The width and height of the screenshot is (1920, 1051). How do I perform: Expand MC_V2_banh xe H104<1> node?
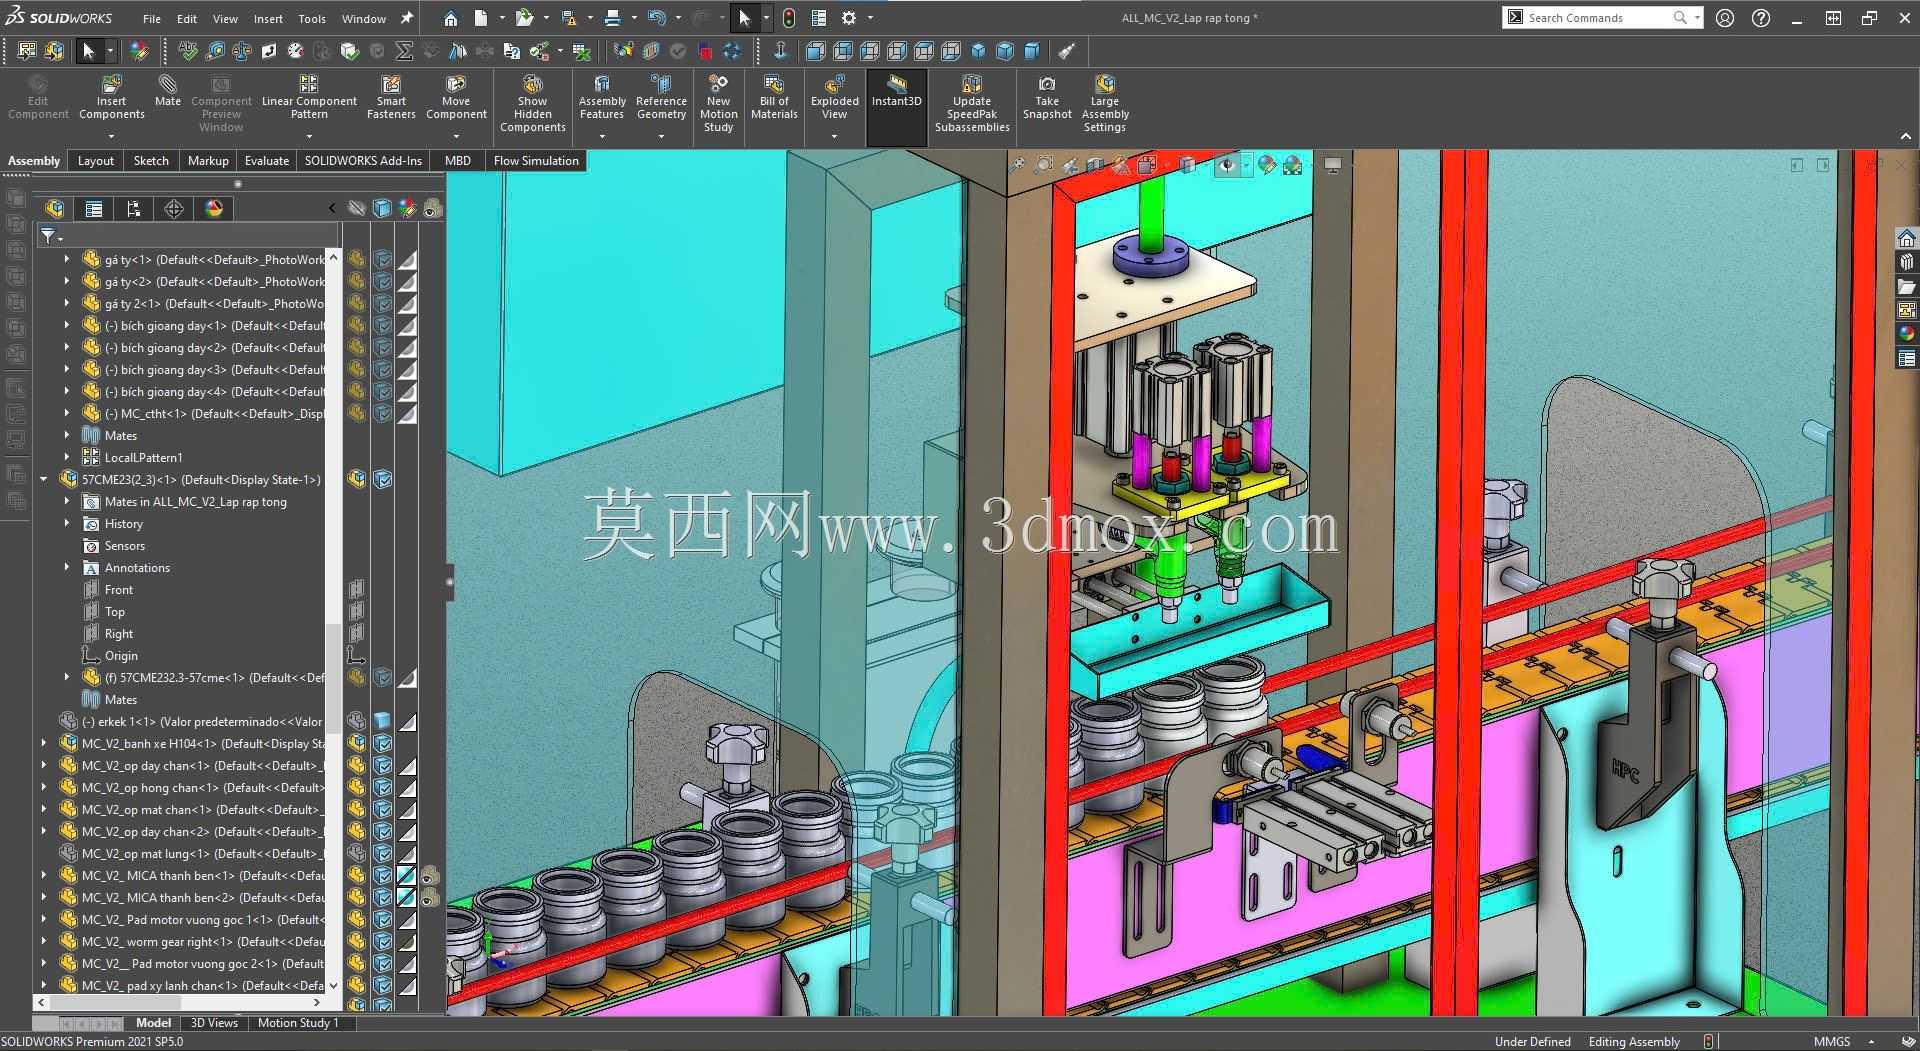(44, 744)
